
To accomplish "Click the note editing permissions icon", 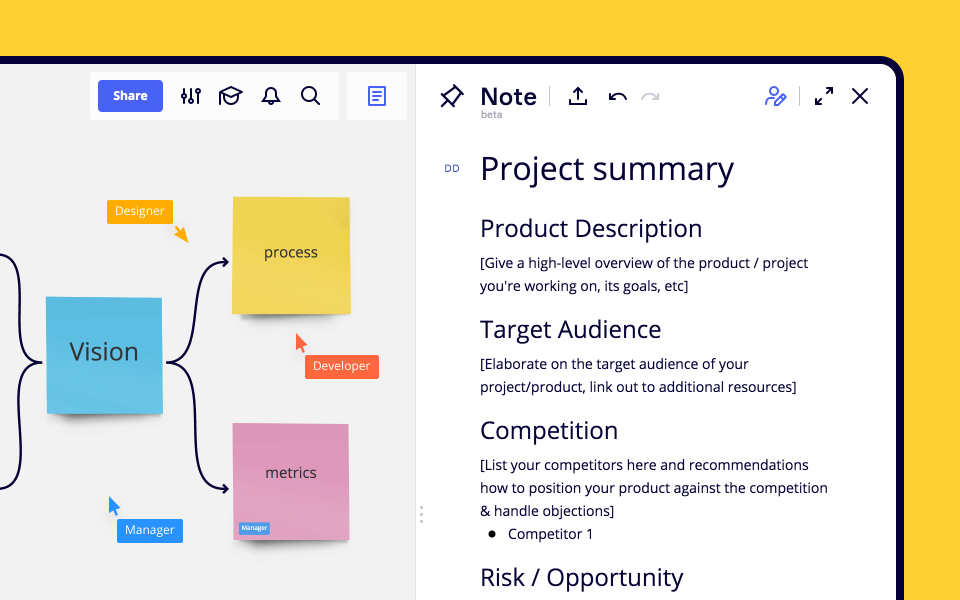I will point(775,96).
